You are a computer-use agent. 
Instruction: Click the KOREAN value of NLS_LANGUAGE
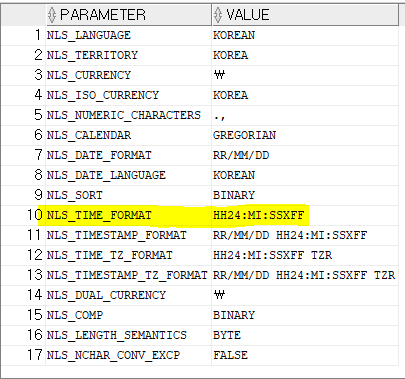coord(305,35)
